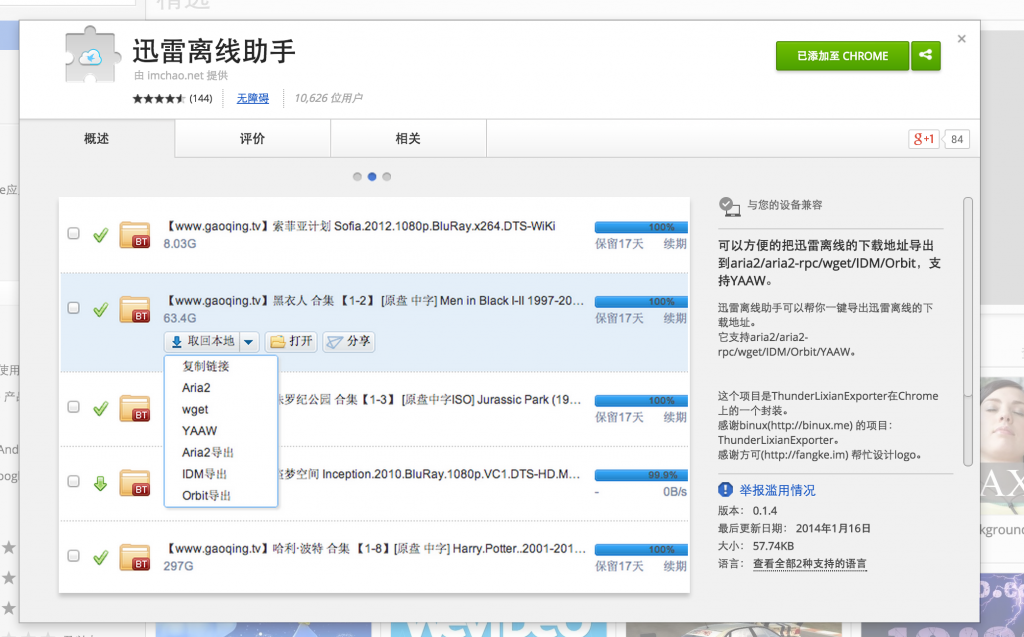This screenshot has width=1024, height=637.
Task: Click 续期 on the Men in Black row
Action: 675,318
